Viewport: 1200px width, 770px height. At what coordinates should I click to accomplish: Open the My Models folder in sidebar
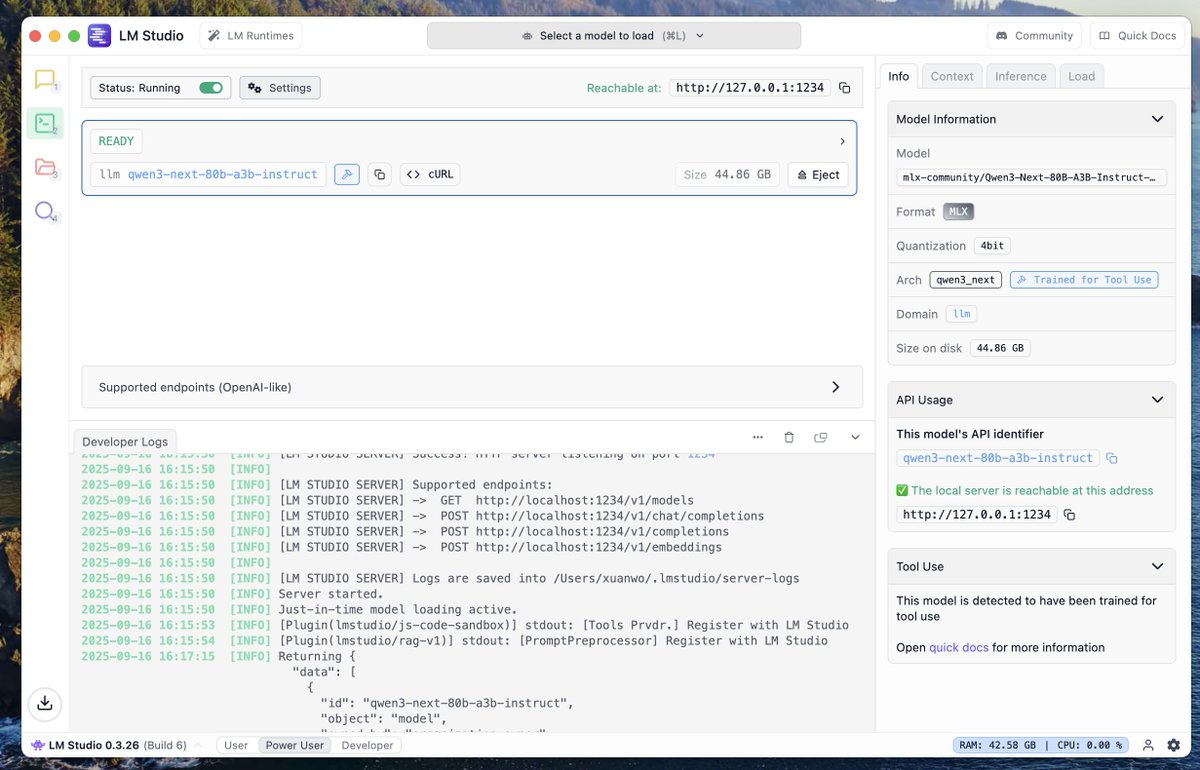[x=45, y=167]
